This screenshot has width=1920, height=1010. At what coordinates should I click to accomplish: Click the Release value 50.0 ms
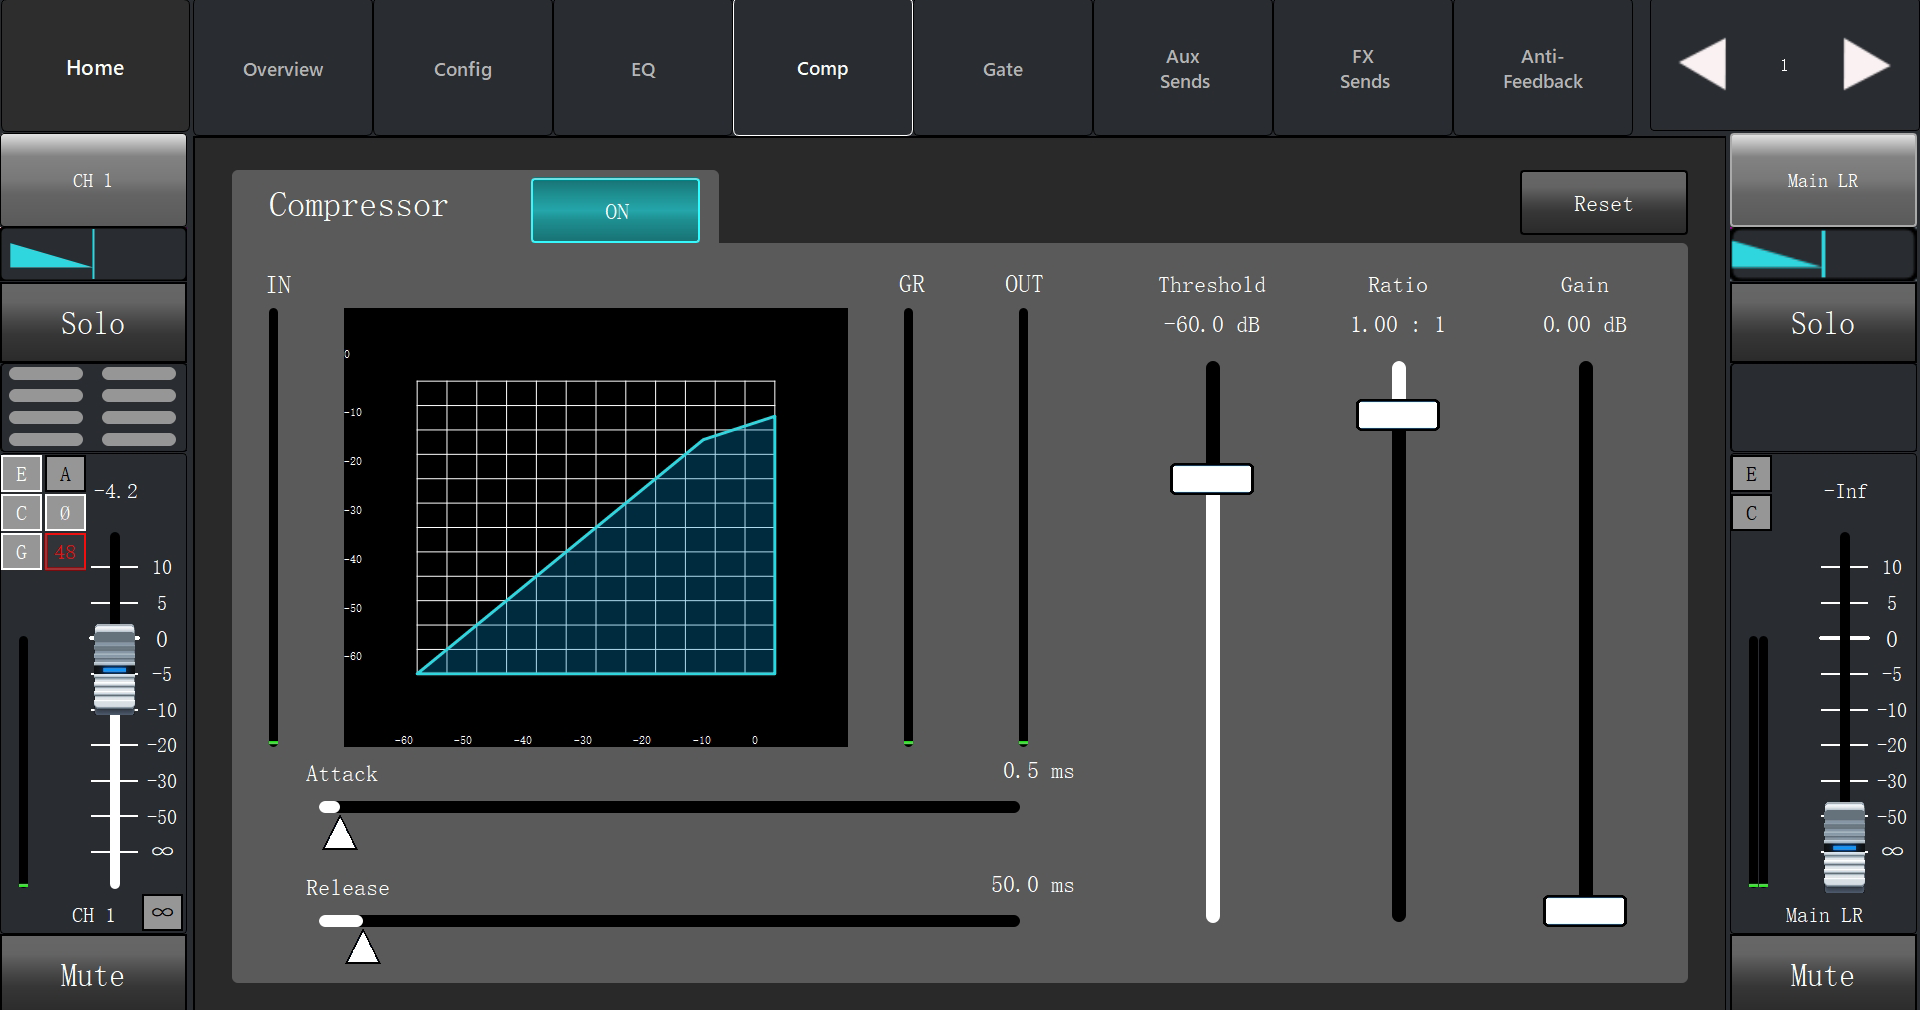1032,885
